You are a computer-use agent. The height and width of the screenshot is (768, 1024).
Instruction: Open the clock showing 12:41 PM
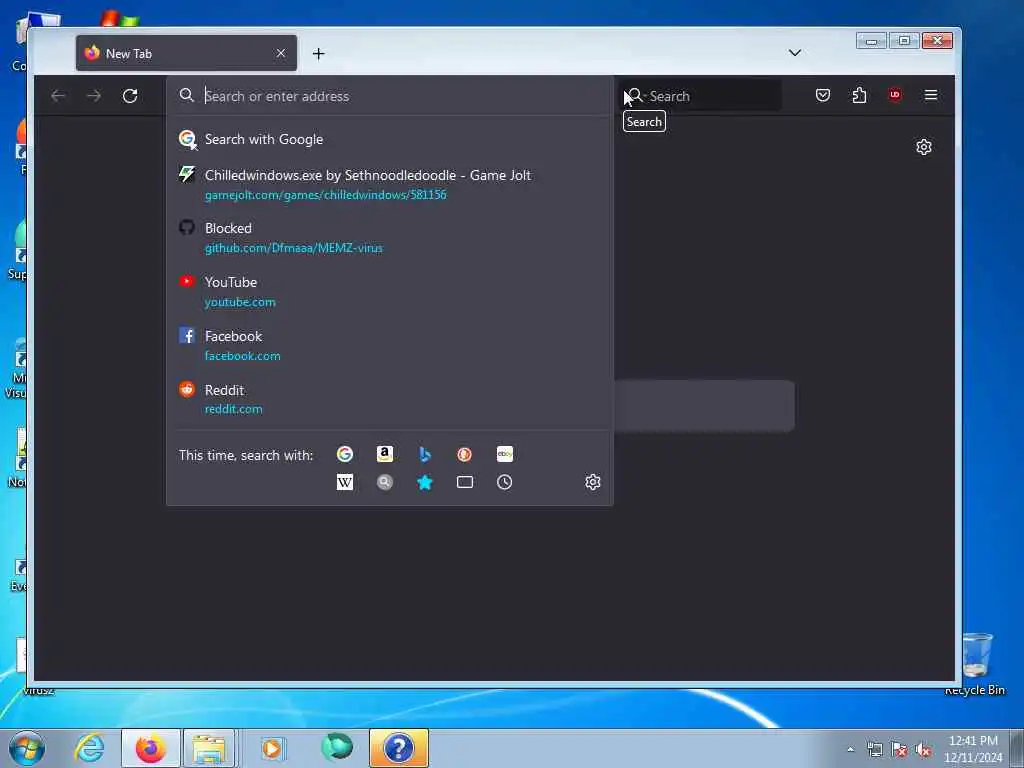[x=973, y=749]
